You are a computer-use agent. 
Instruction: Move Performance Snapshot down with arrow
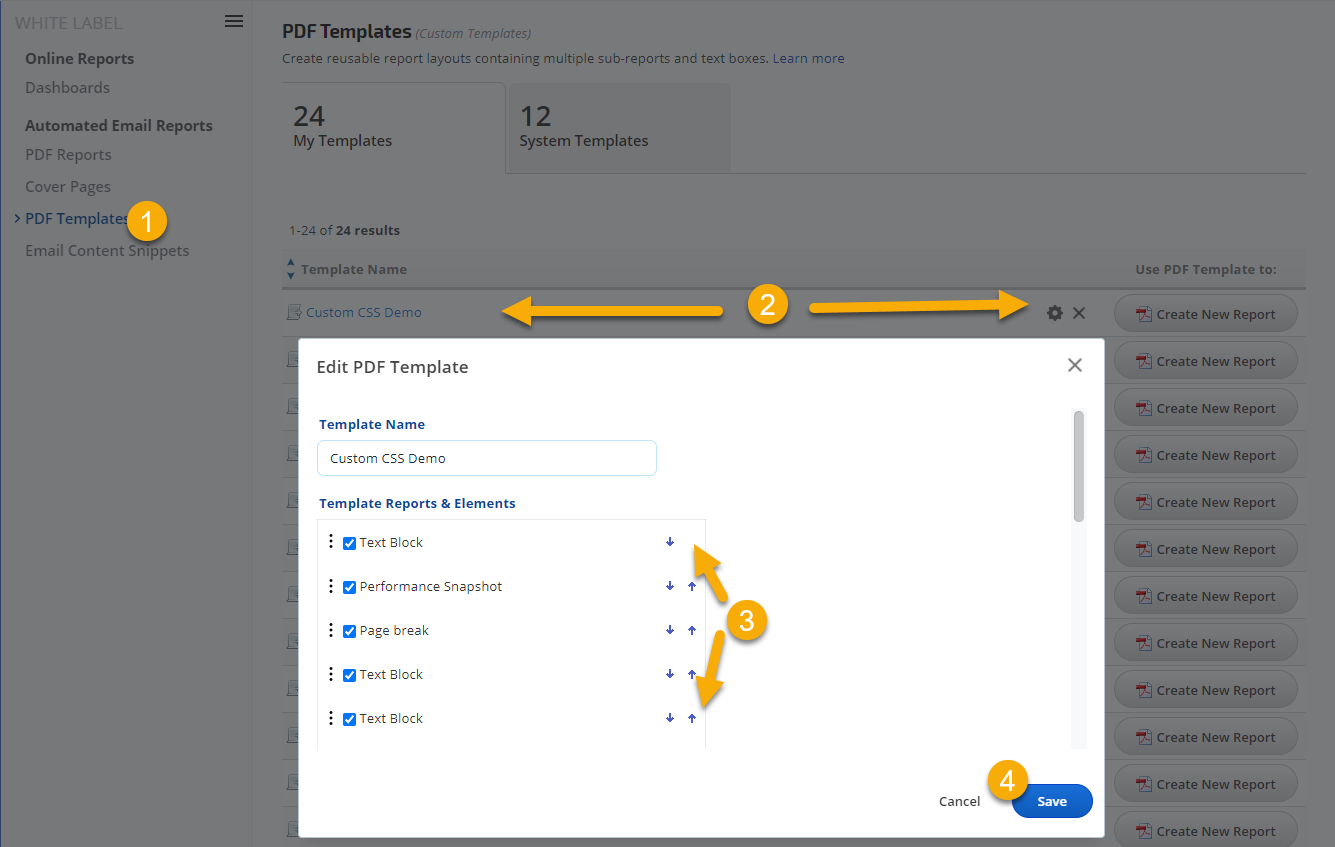tap(670, 587)
